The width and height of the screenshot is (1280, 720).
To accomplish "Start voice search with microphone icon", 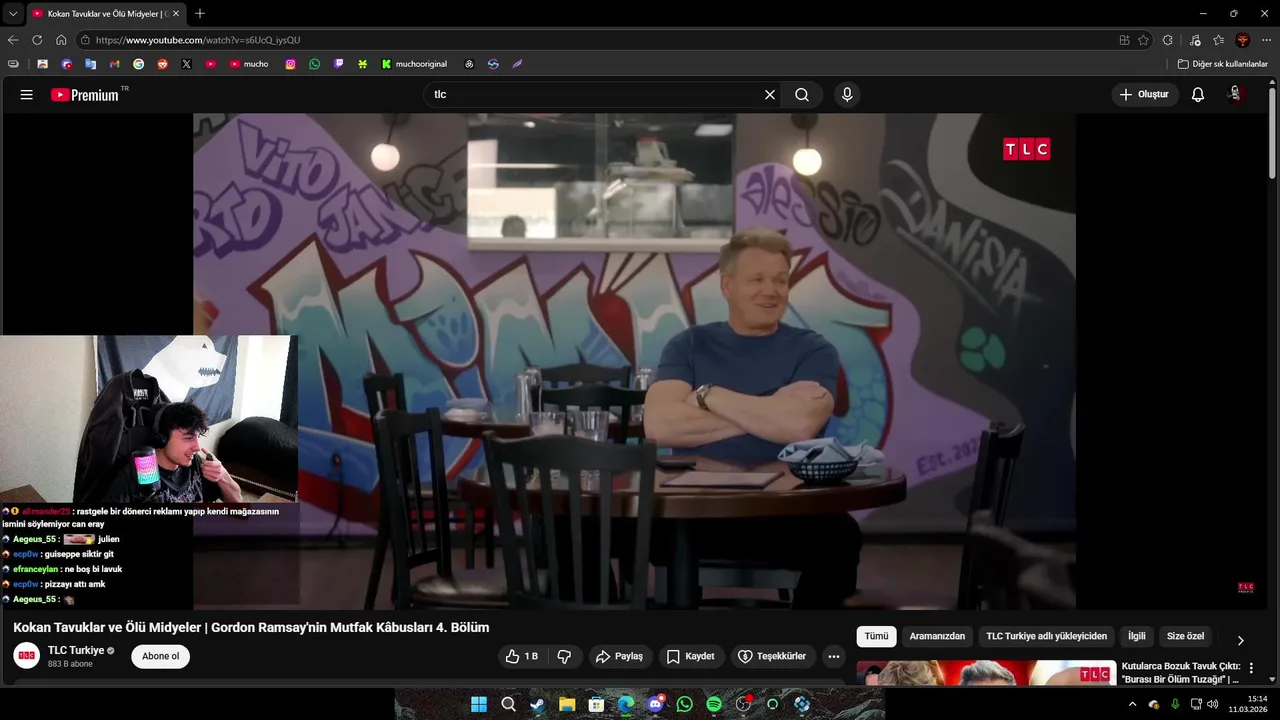I will pyautogui.click(x=847, y=95).
